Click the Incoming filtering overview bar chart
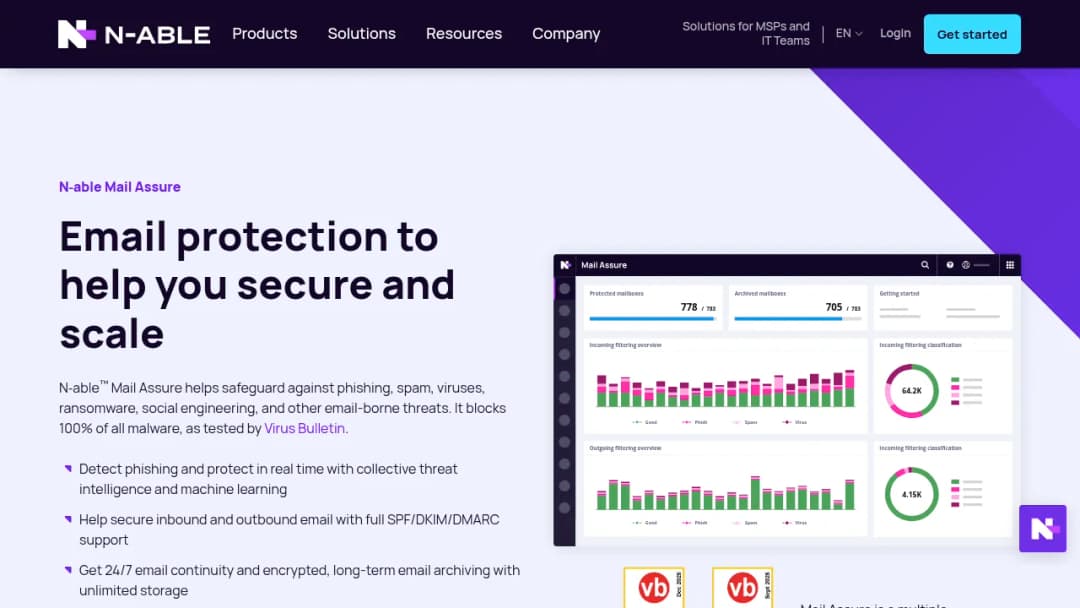The width and height of the screenshot is (1080, 608). pos(725,389)
